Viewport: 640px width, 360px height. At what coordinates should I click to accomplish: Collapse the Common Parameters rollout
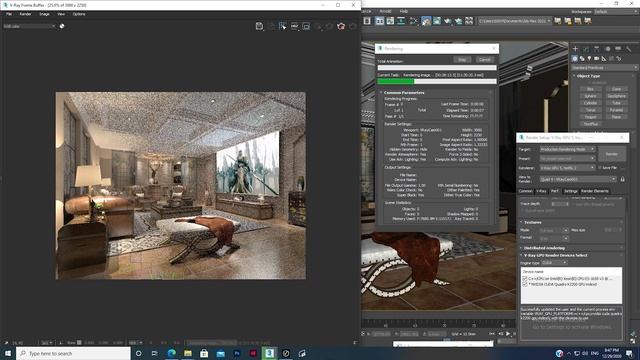tap(404, 93)
